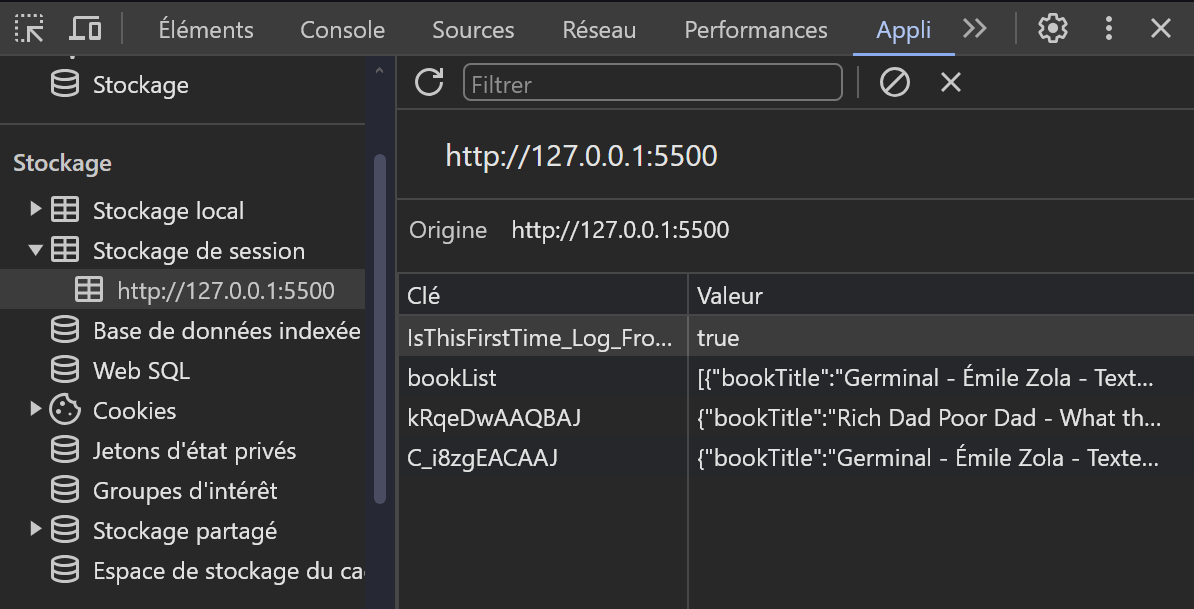Click the http://127.0.0.1:5500 session entry
This screenshot has height=609, width=1194.
coord(226,289)
